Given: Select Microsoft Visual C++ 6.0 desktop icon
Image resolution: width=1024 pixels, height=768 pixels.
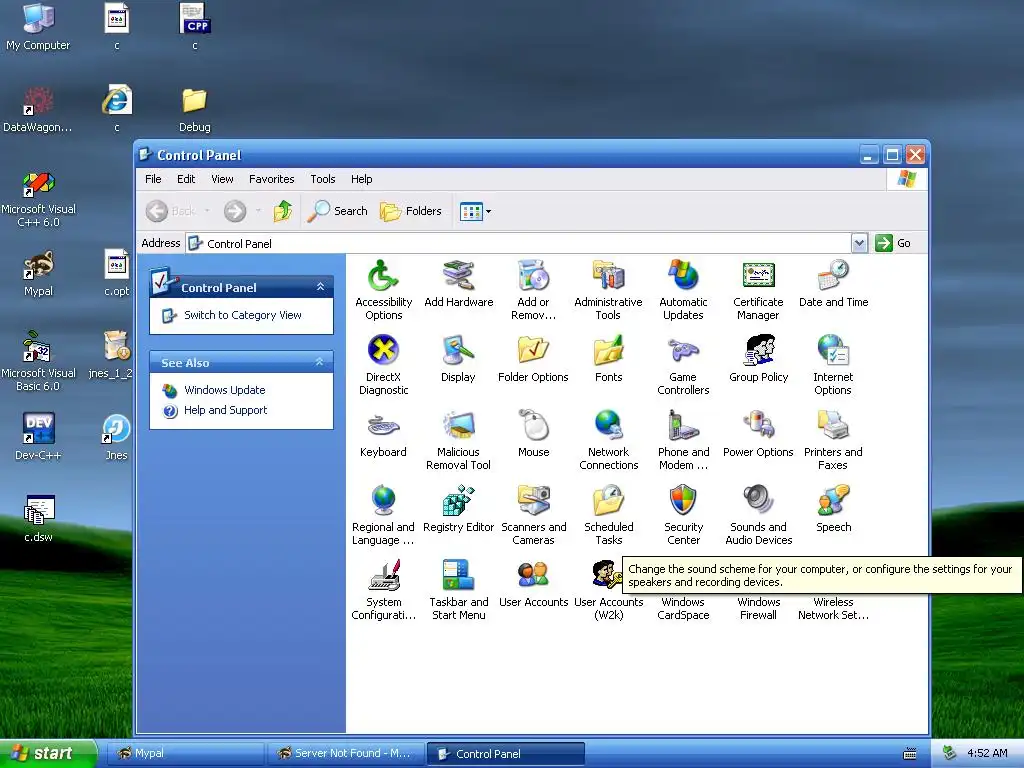Looking at the screenshot, I should 38,199.
